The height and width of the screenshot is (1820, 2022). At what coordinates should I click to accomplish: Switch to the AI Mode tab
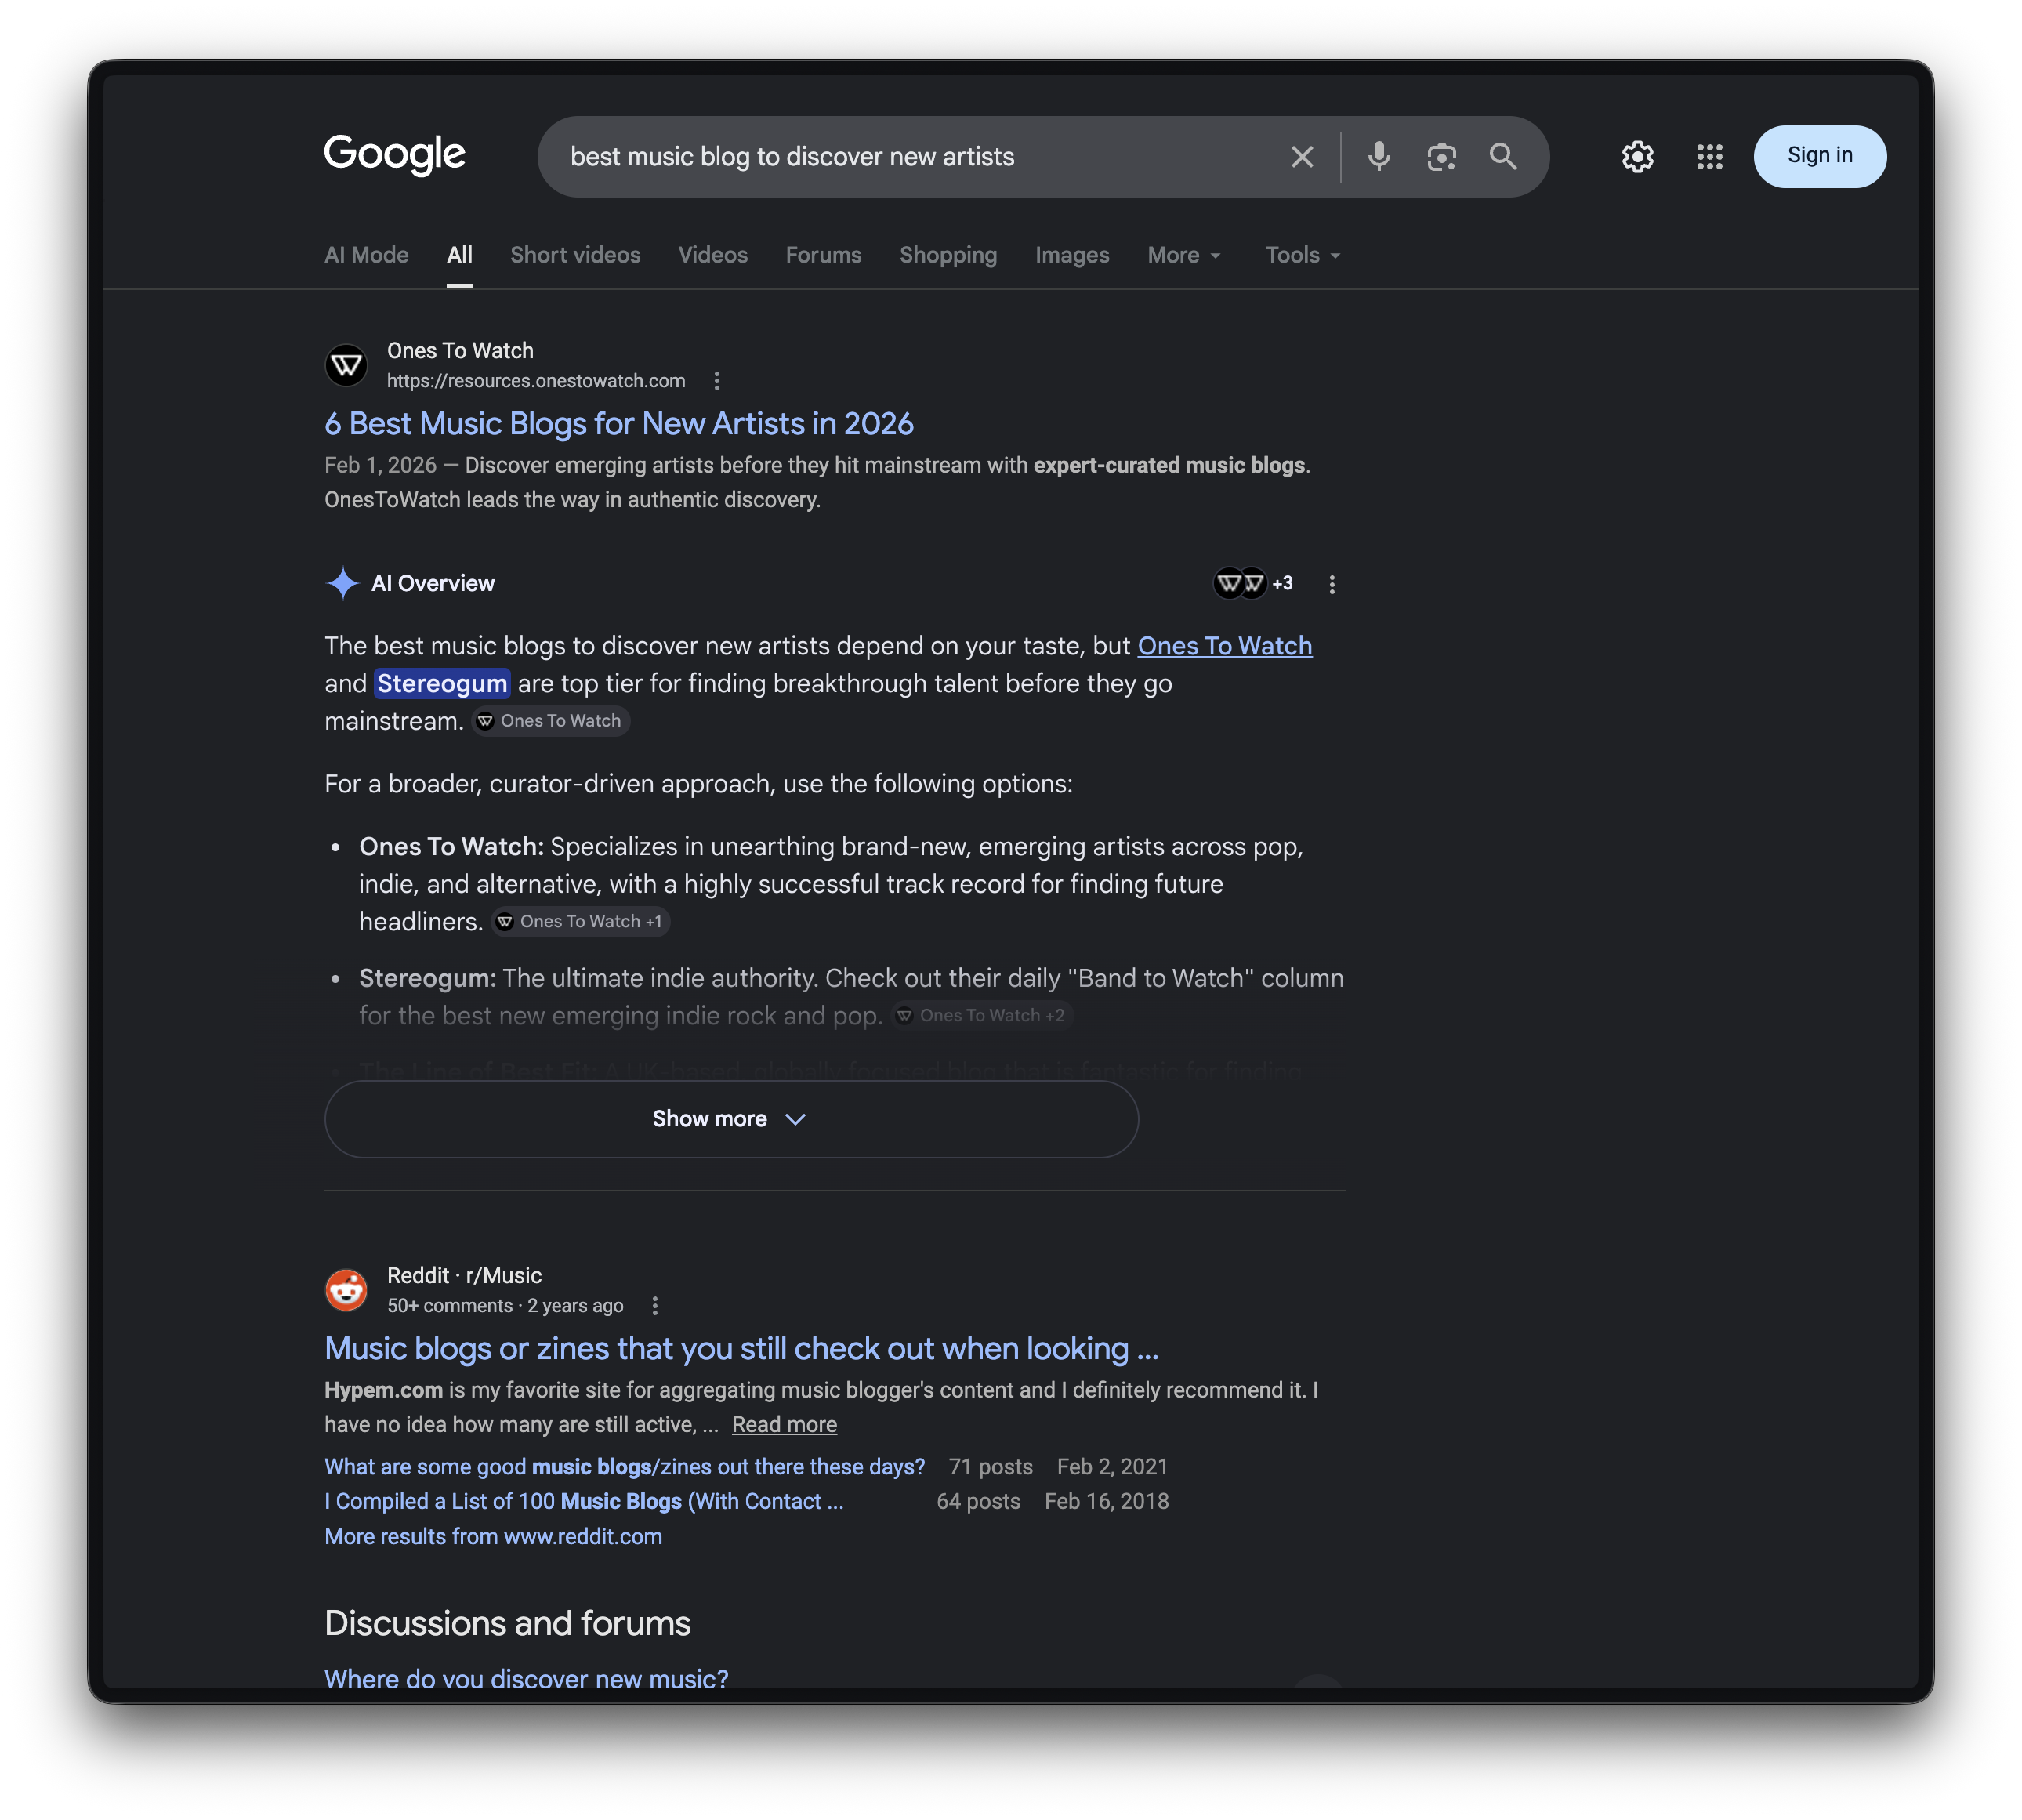click(x=366, y=255)
